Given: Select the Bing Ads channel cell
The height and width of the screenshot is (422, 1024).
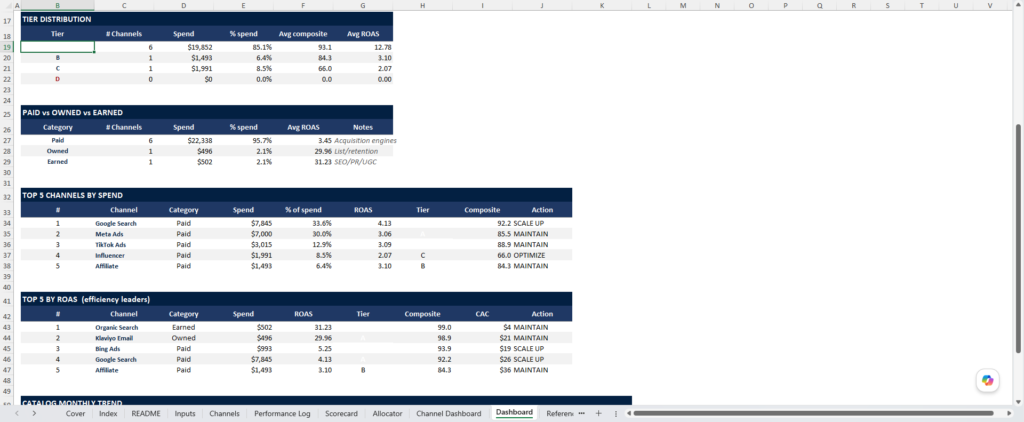Looking at the screenshot, I should 124,349.
